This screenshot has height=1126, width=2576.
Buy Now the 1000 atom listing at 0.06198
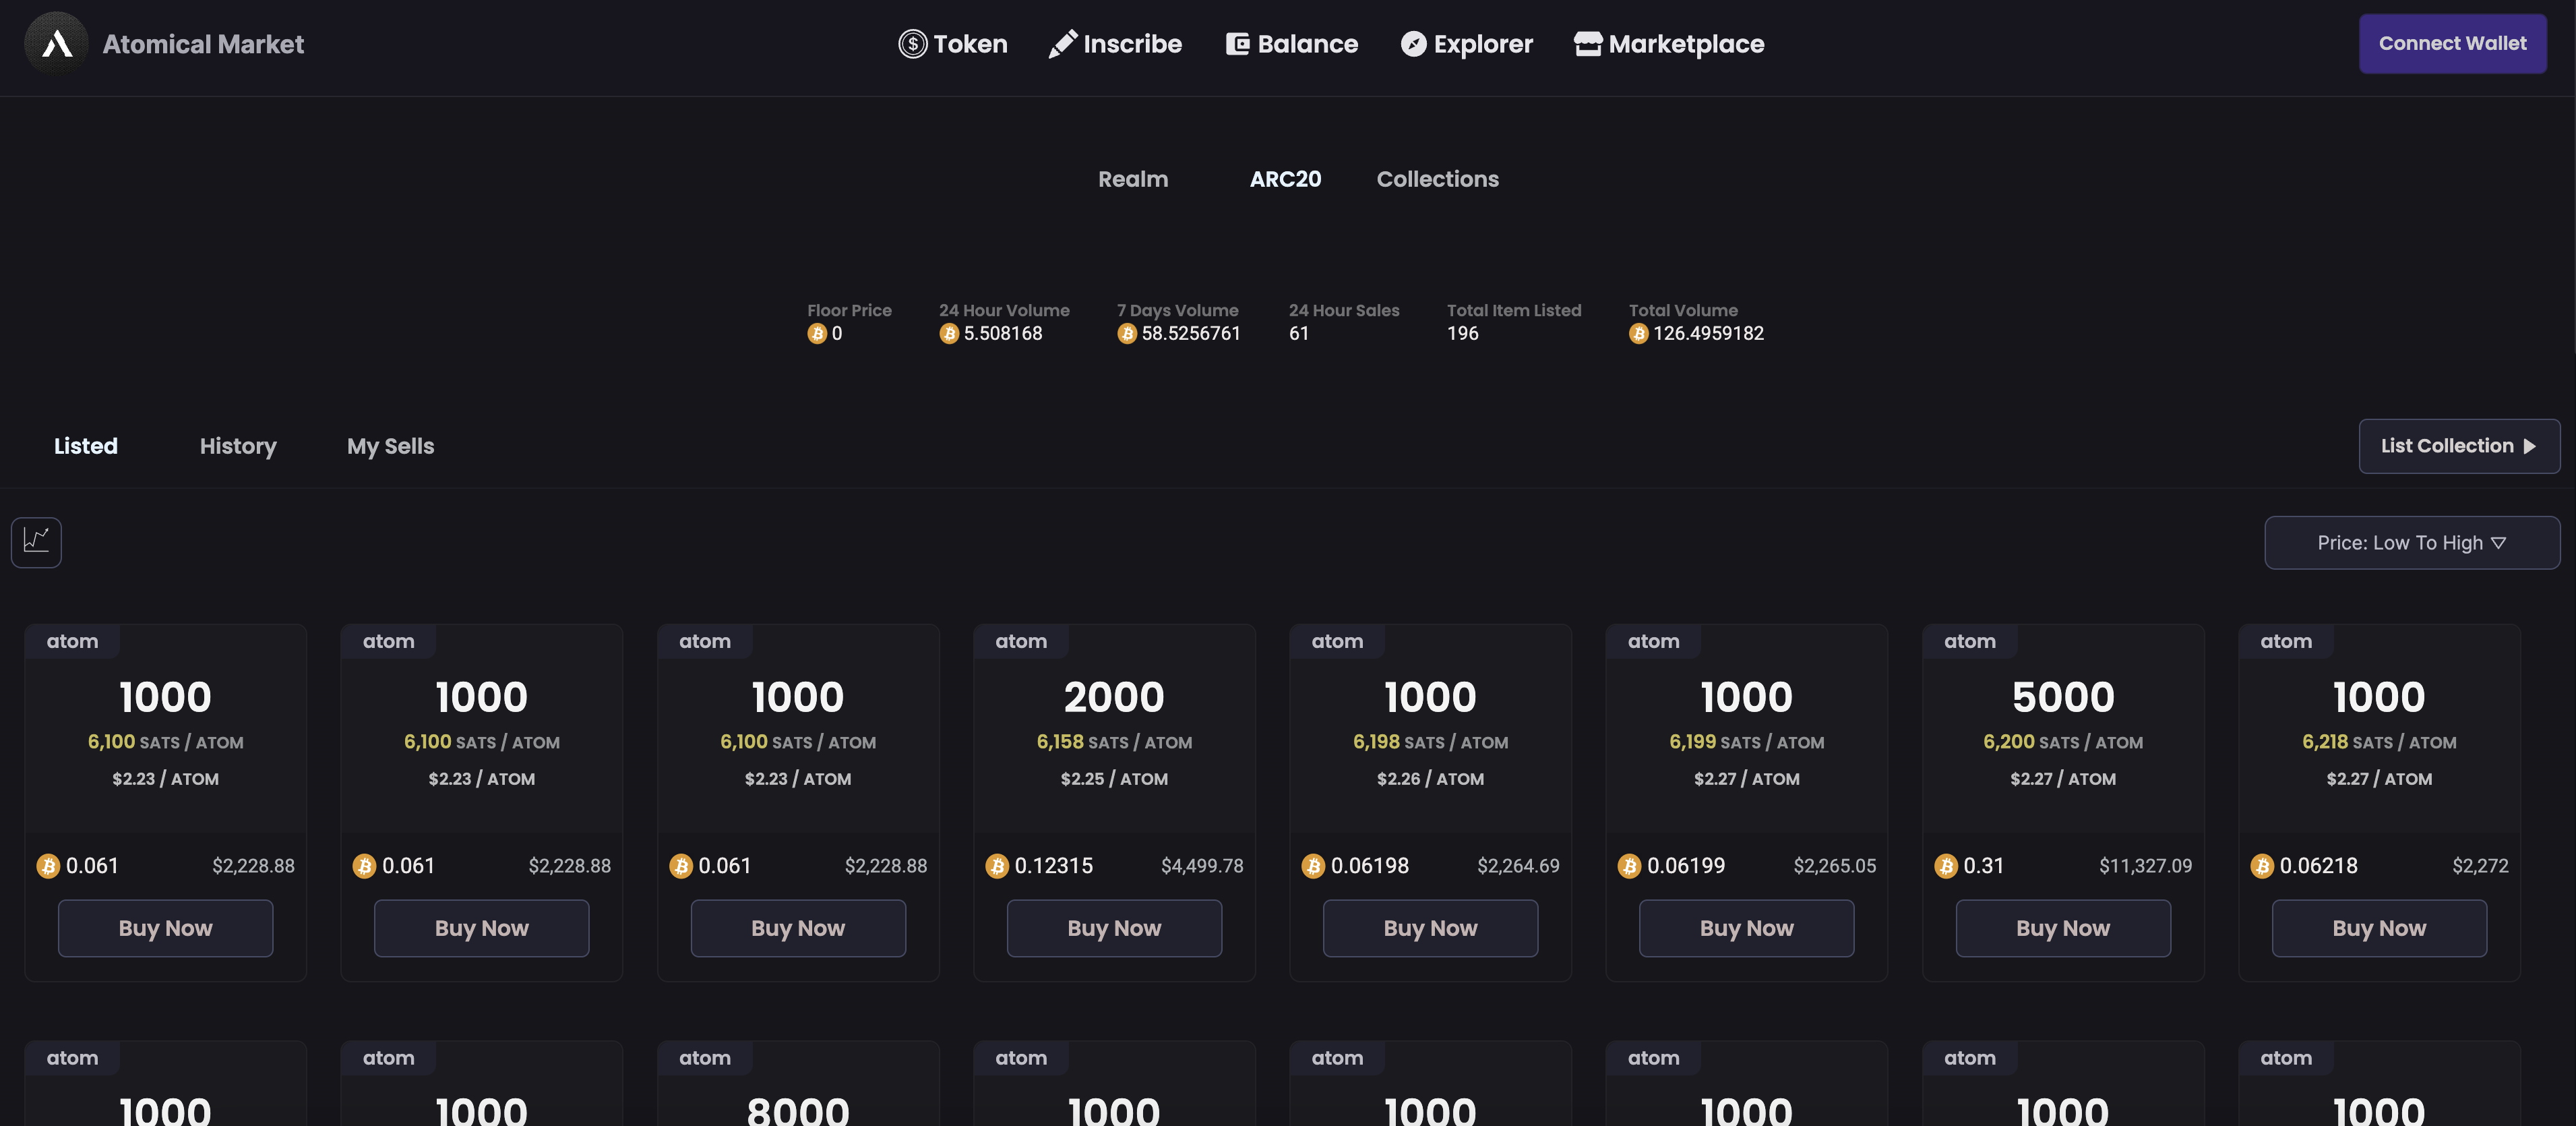[x=1430, y=928]
